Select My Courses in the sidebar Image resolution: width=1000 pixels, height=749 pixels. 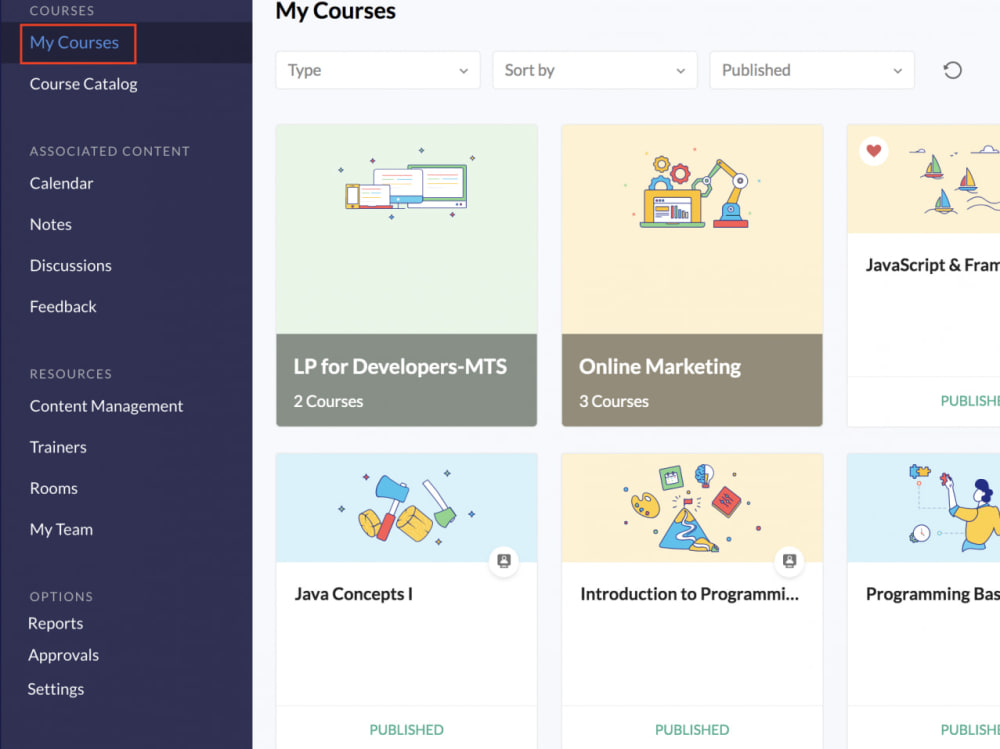[75, 43]
